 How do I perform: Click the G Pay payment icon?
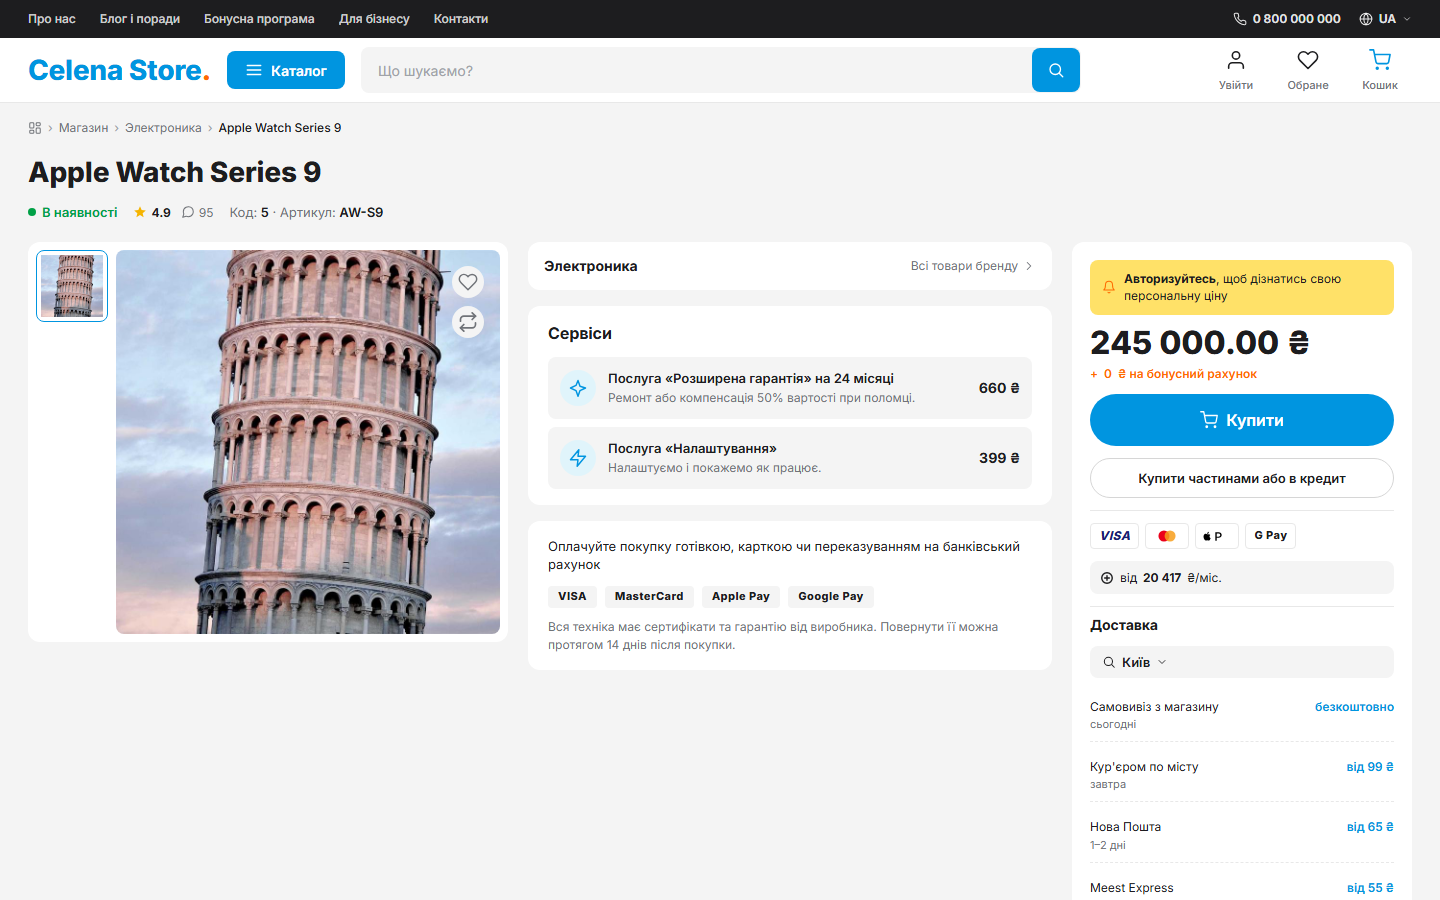[1270, 536]
